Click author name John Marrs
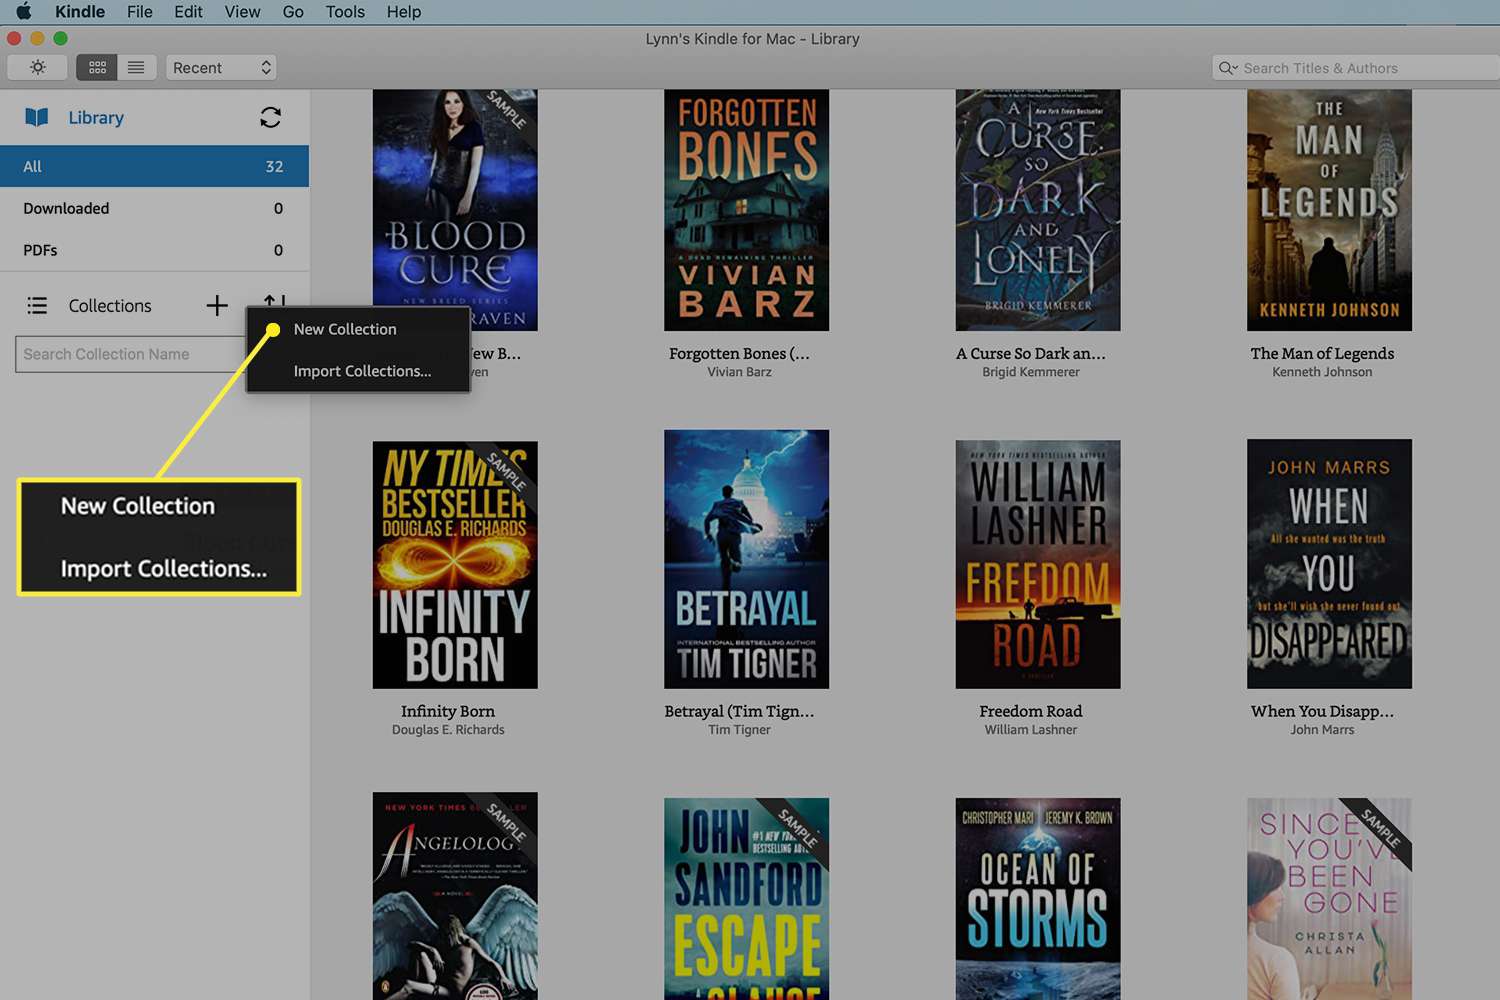The image size is (1500, 1000). (1322, 730)
